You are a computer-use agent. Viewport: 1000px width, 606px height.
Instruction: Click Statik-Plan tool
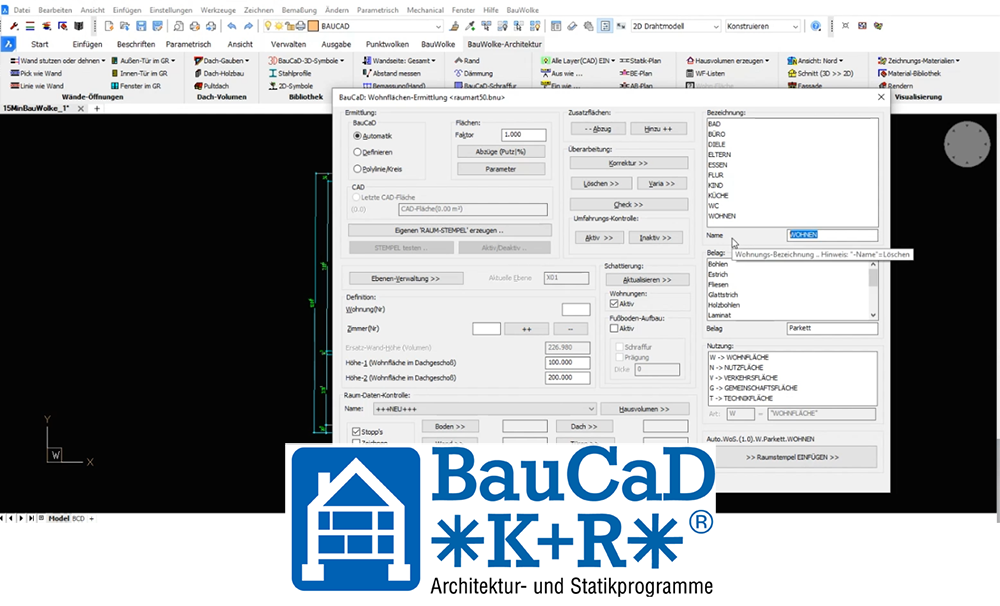(x=640, y=61)
